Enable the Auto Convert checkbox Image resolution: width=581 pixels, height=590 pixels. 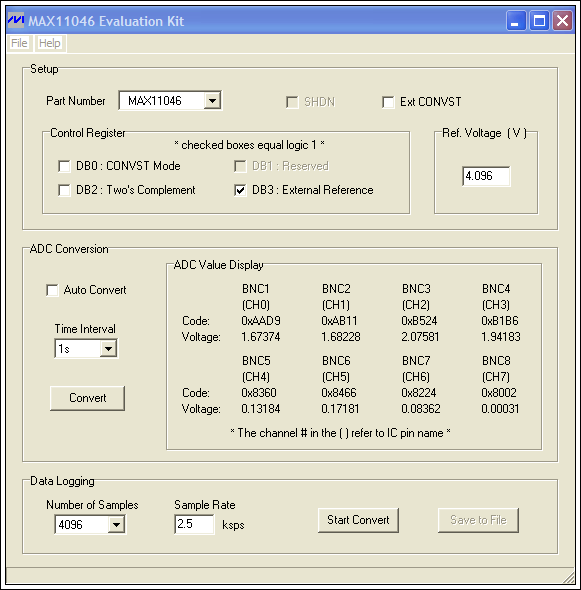(52, 290)
